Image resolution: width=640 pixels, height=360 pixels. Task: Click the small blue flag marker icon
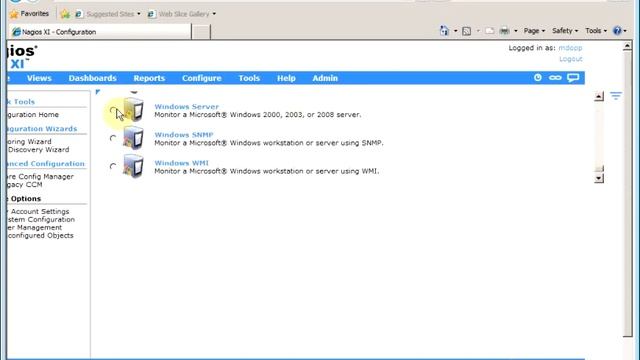pyautogui.click(x=98, y=92)
